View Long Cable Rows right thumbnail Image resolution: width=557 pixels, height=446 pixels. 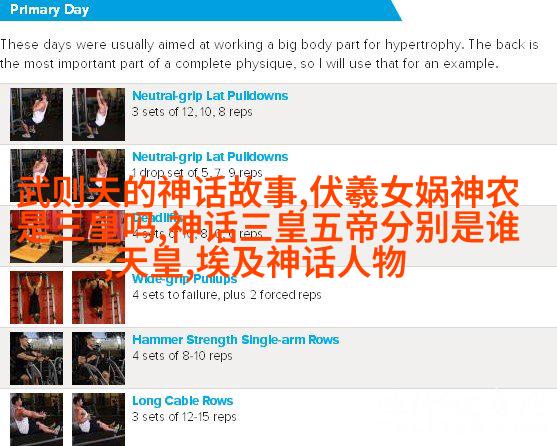point(98,419)
